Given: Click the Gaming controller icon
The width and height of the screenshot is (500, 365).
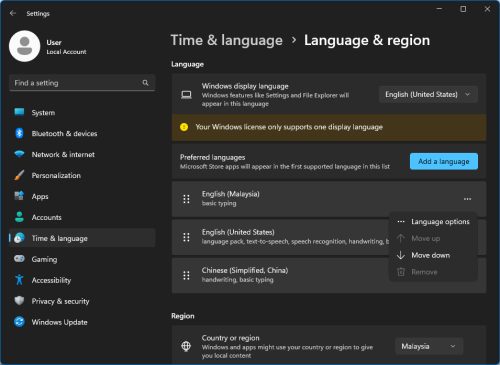Looking at the screenshot, I should click(19, 259).
